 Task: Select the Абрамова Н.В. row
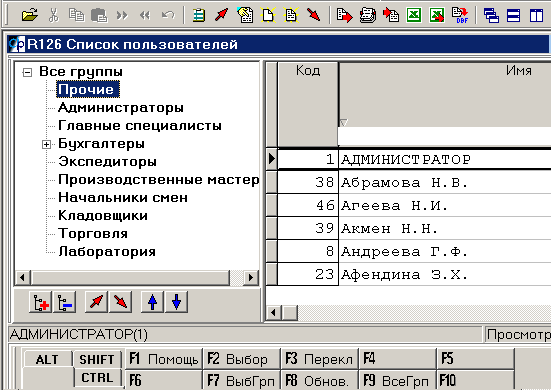[x=409, y=182]
